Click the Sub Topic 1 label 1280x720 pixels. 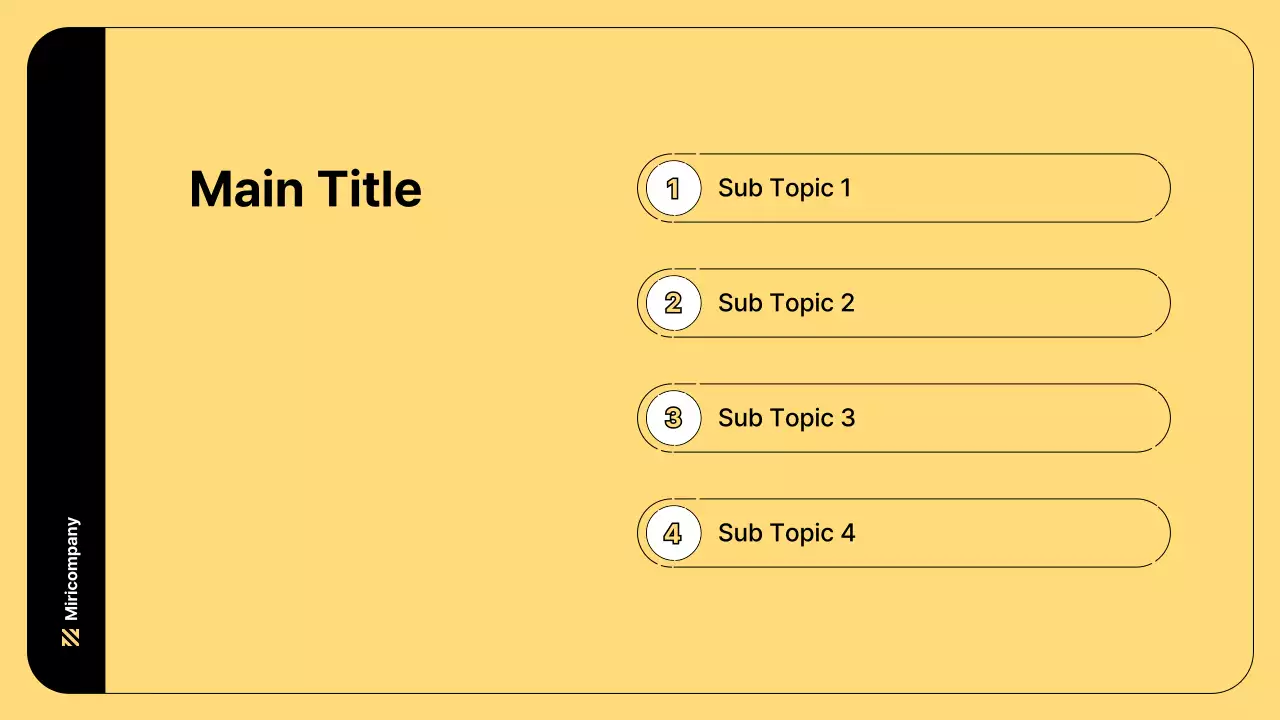(x=784, y=188)
